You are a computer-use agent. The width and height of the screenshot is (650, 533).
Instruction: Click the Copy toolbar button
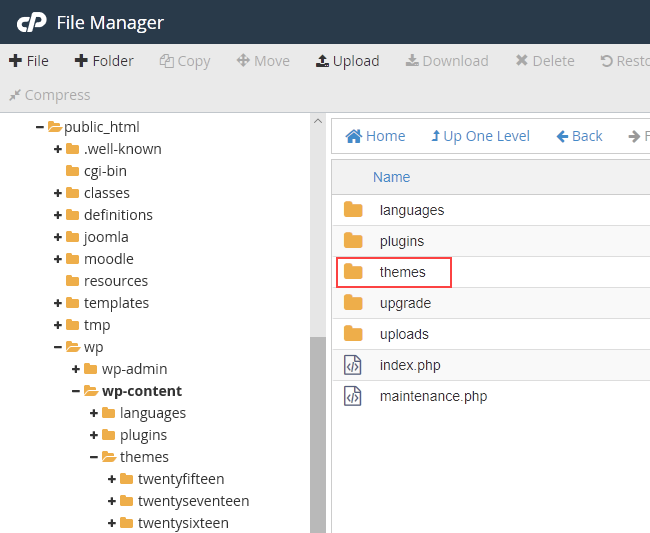[185, 61]
